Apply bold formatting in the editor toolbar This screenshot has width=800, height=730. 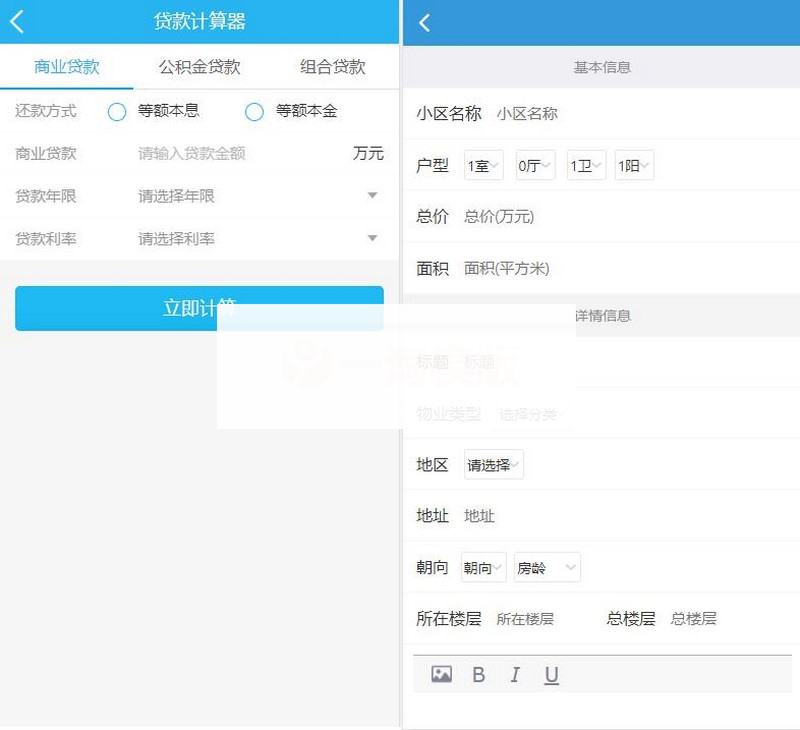tap(478, 674)
